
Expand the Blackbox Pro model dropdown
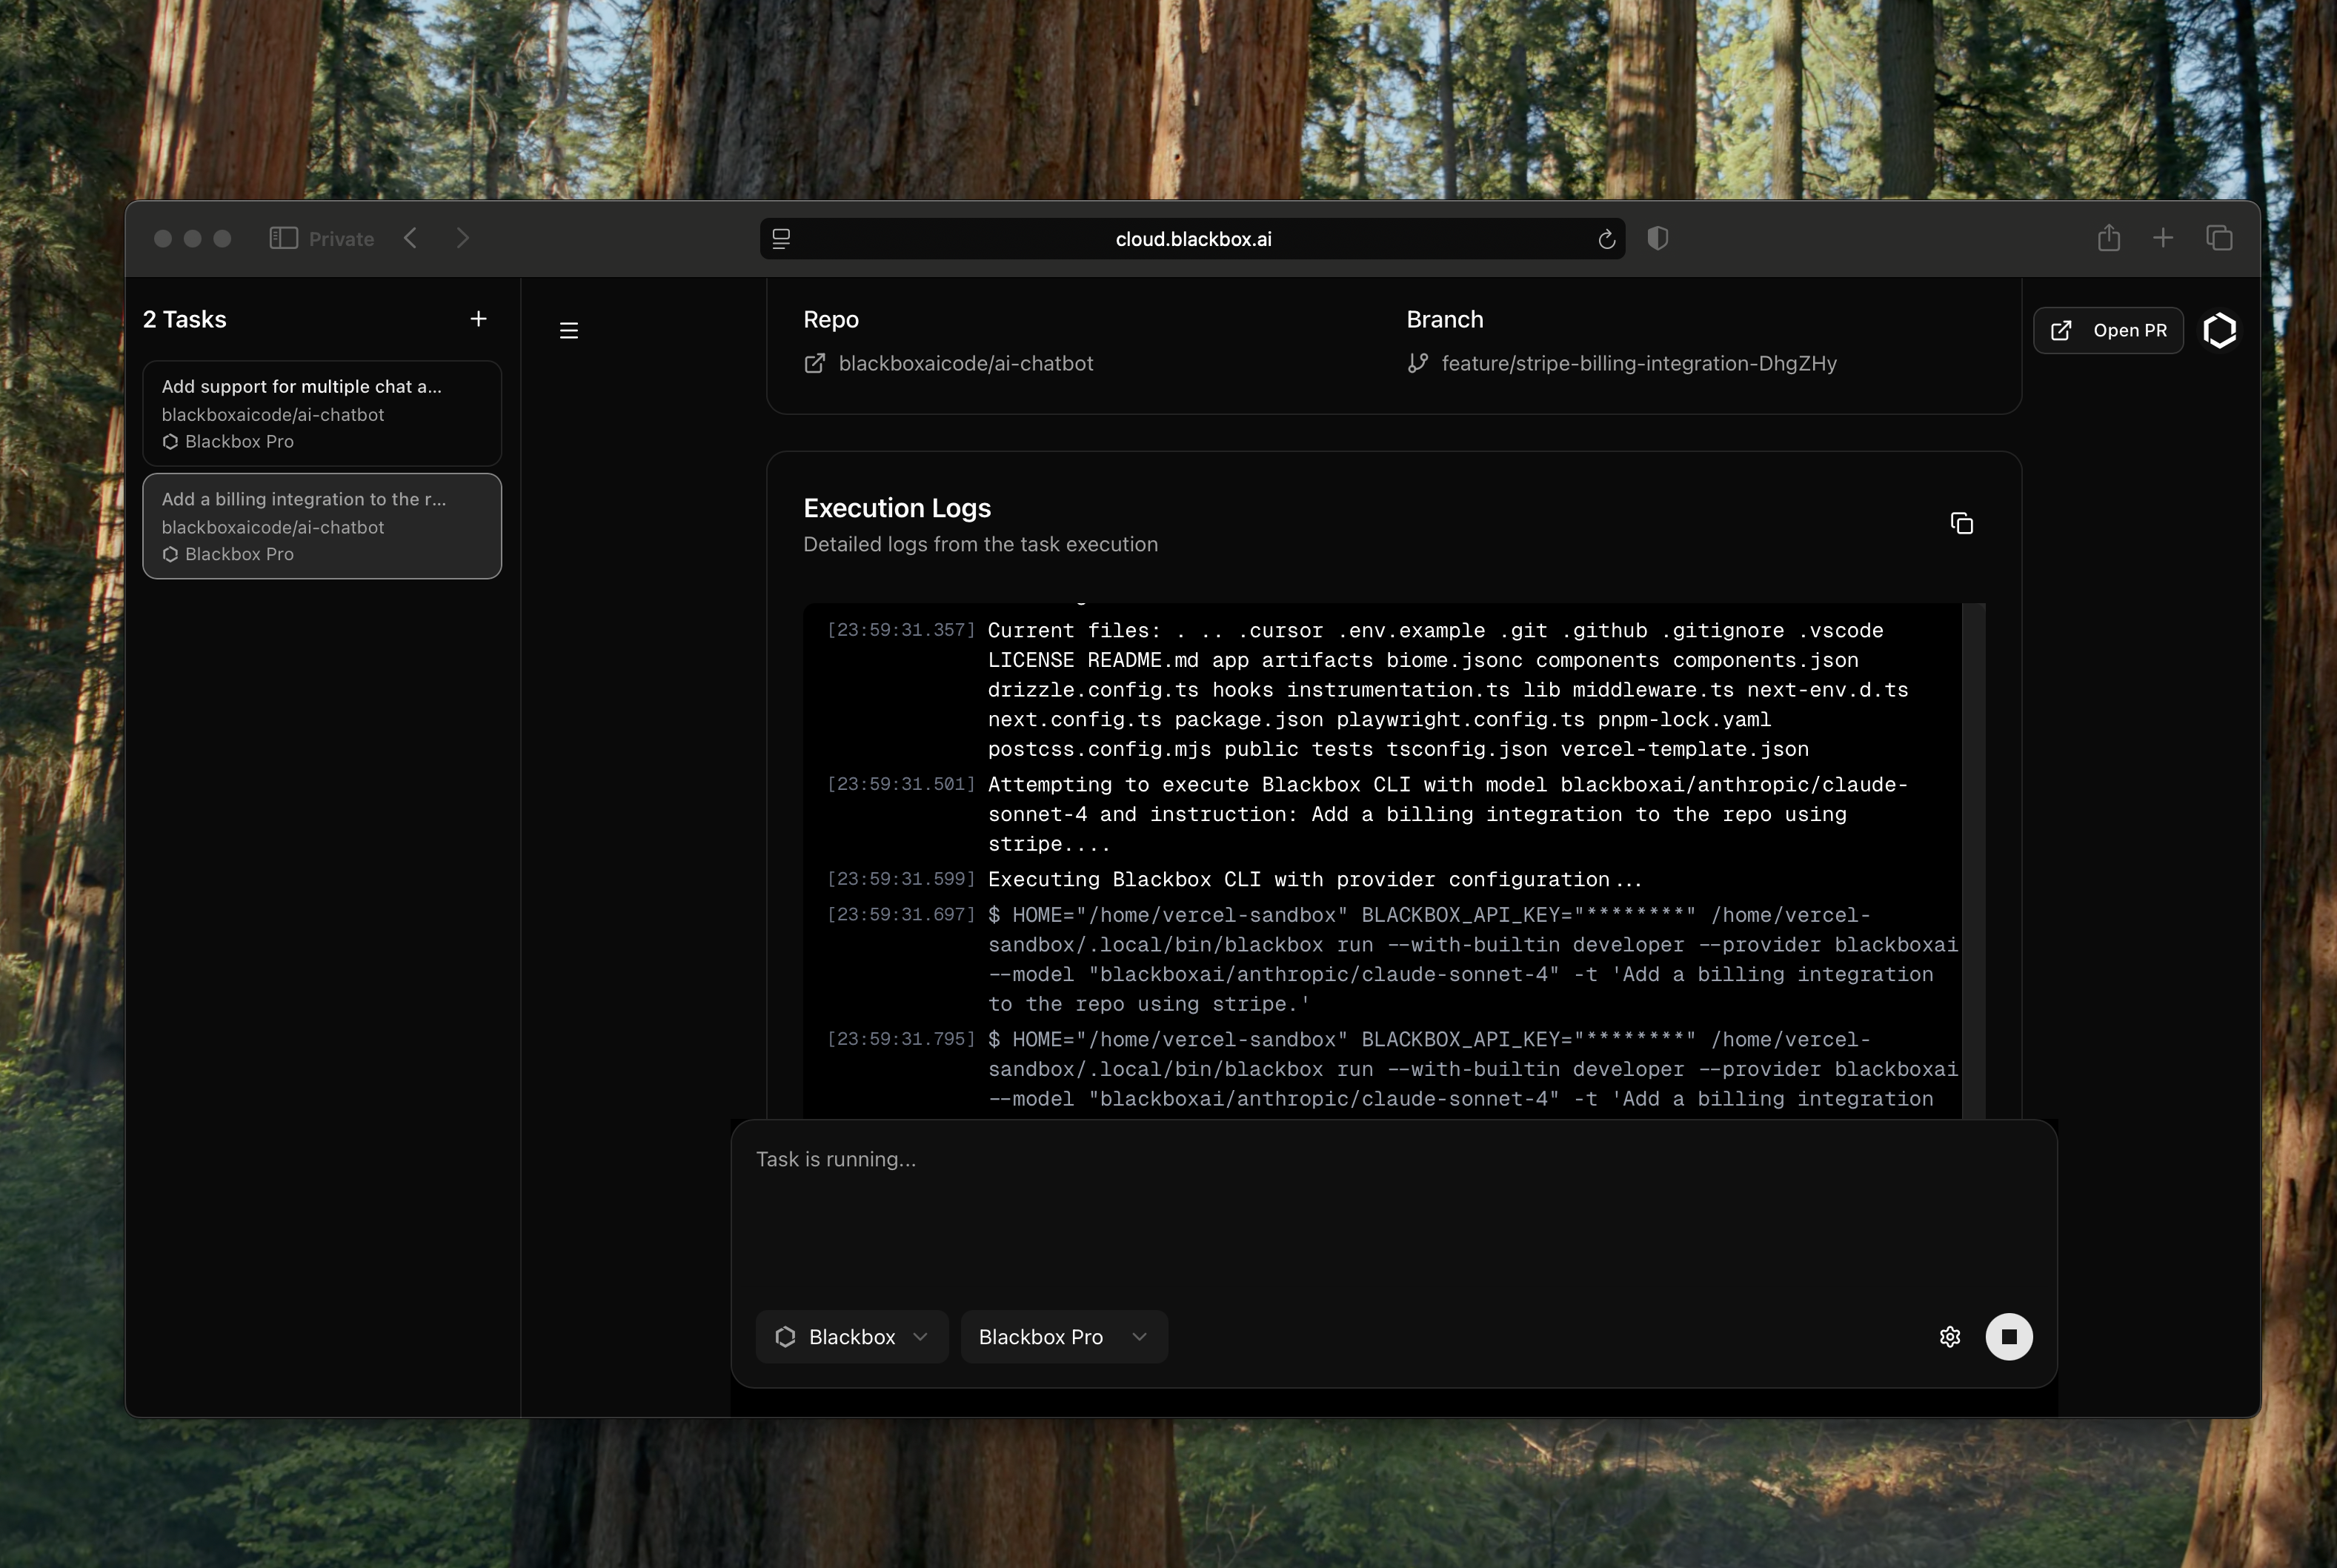click(x=1063, y=1337)
